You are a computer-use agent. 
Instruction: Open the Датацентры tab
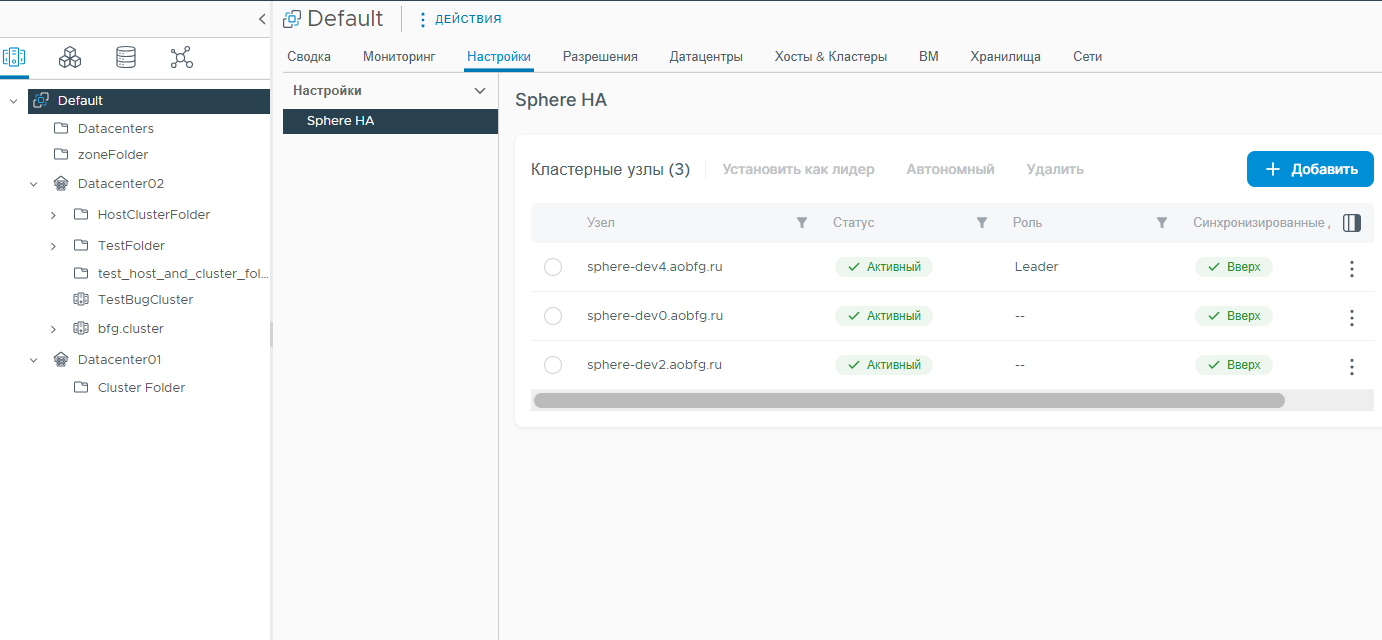[706, 57]
